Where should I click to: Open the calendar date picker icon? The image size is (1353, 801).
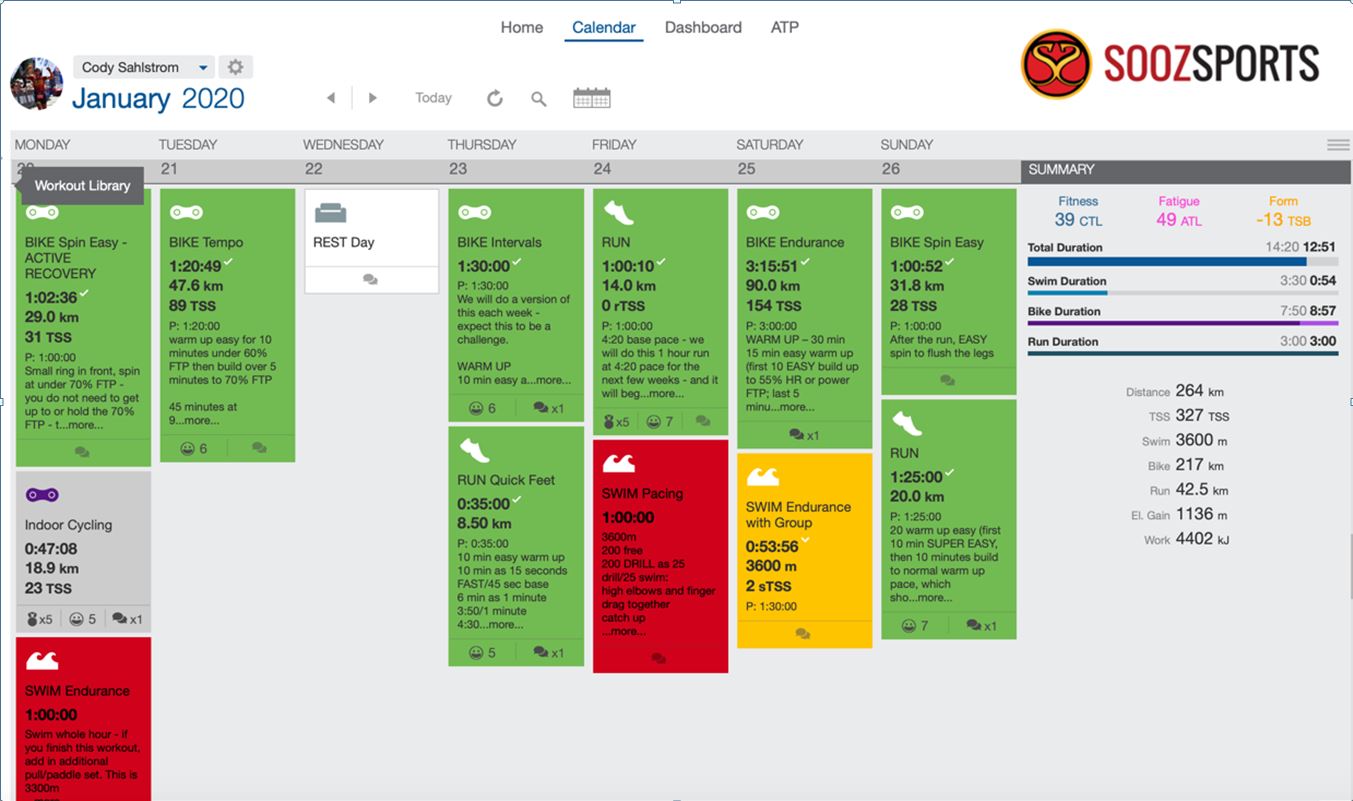point(591,98)
